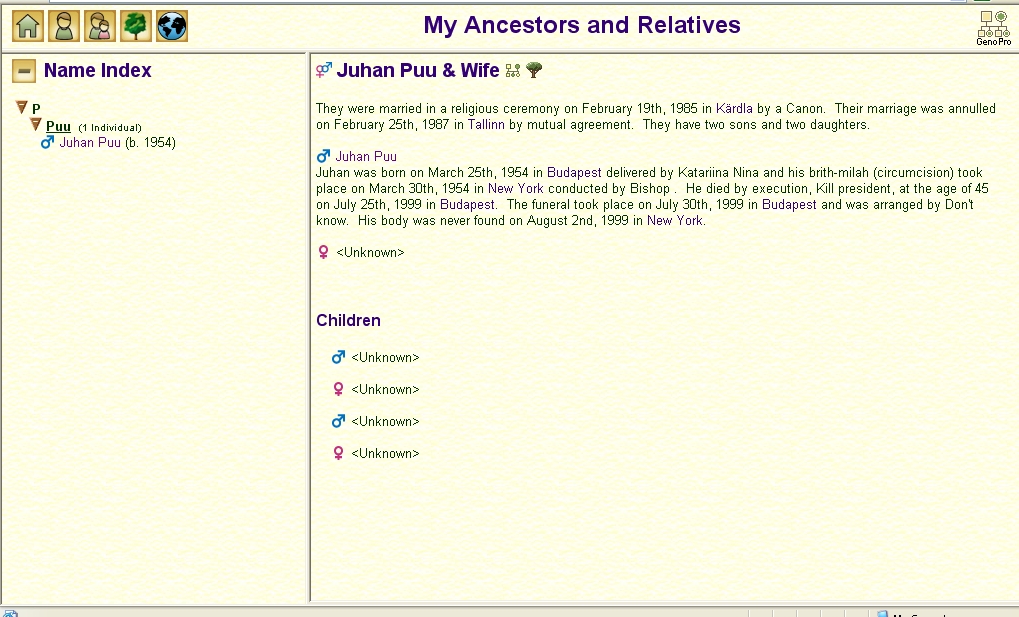Collapse the Puu surname group
1019x617 pixels.
pyautogui.click(x=36, y=126)
